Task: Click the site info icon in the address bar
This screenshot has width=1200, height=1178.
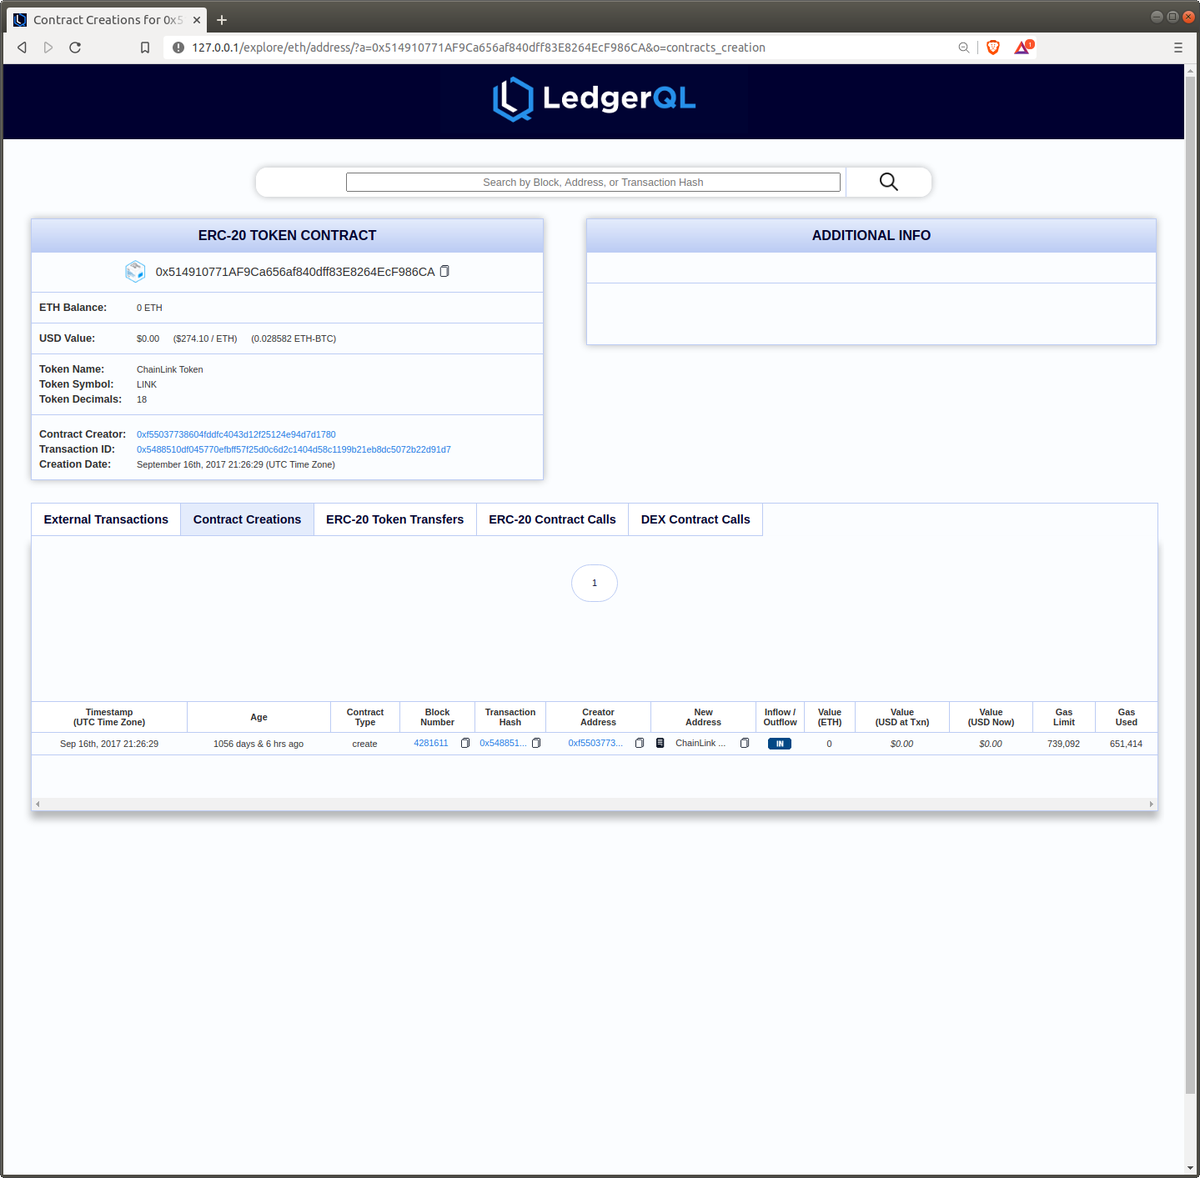Action: 178,47
